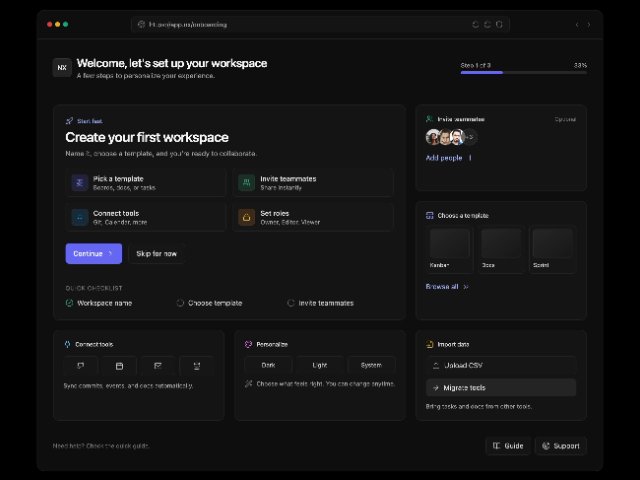640x480 pixels.
Task: Click Skip for now
Action: 156,254
